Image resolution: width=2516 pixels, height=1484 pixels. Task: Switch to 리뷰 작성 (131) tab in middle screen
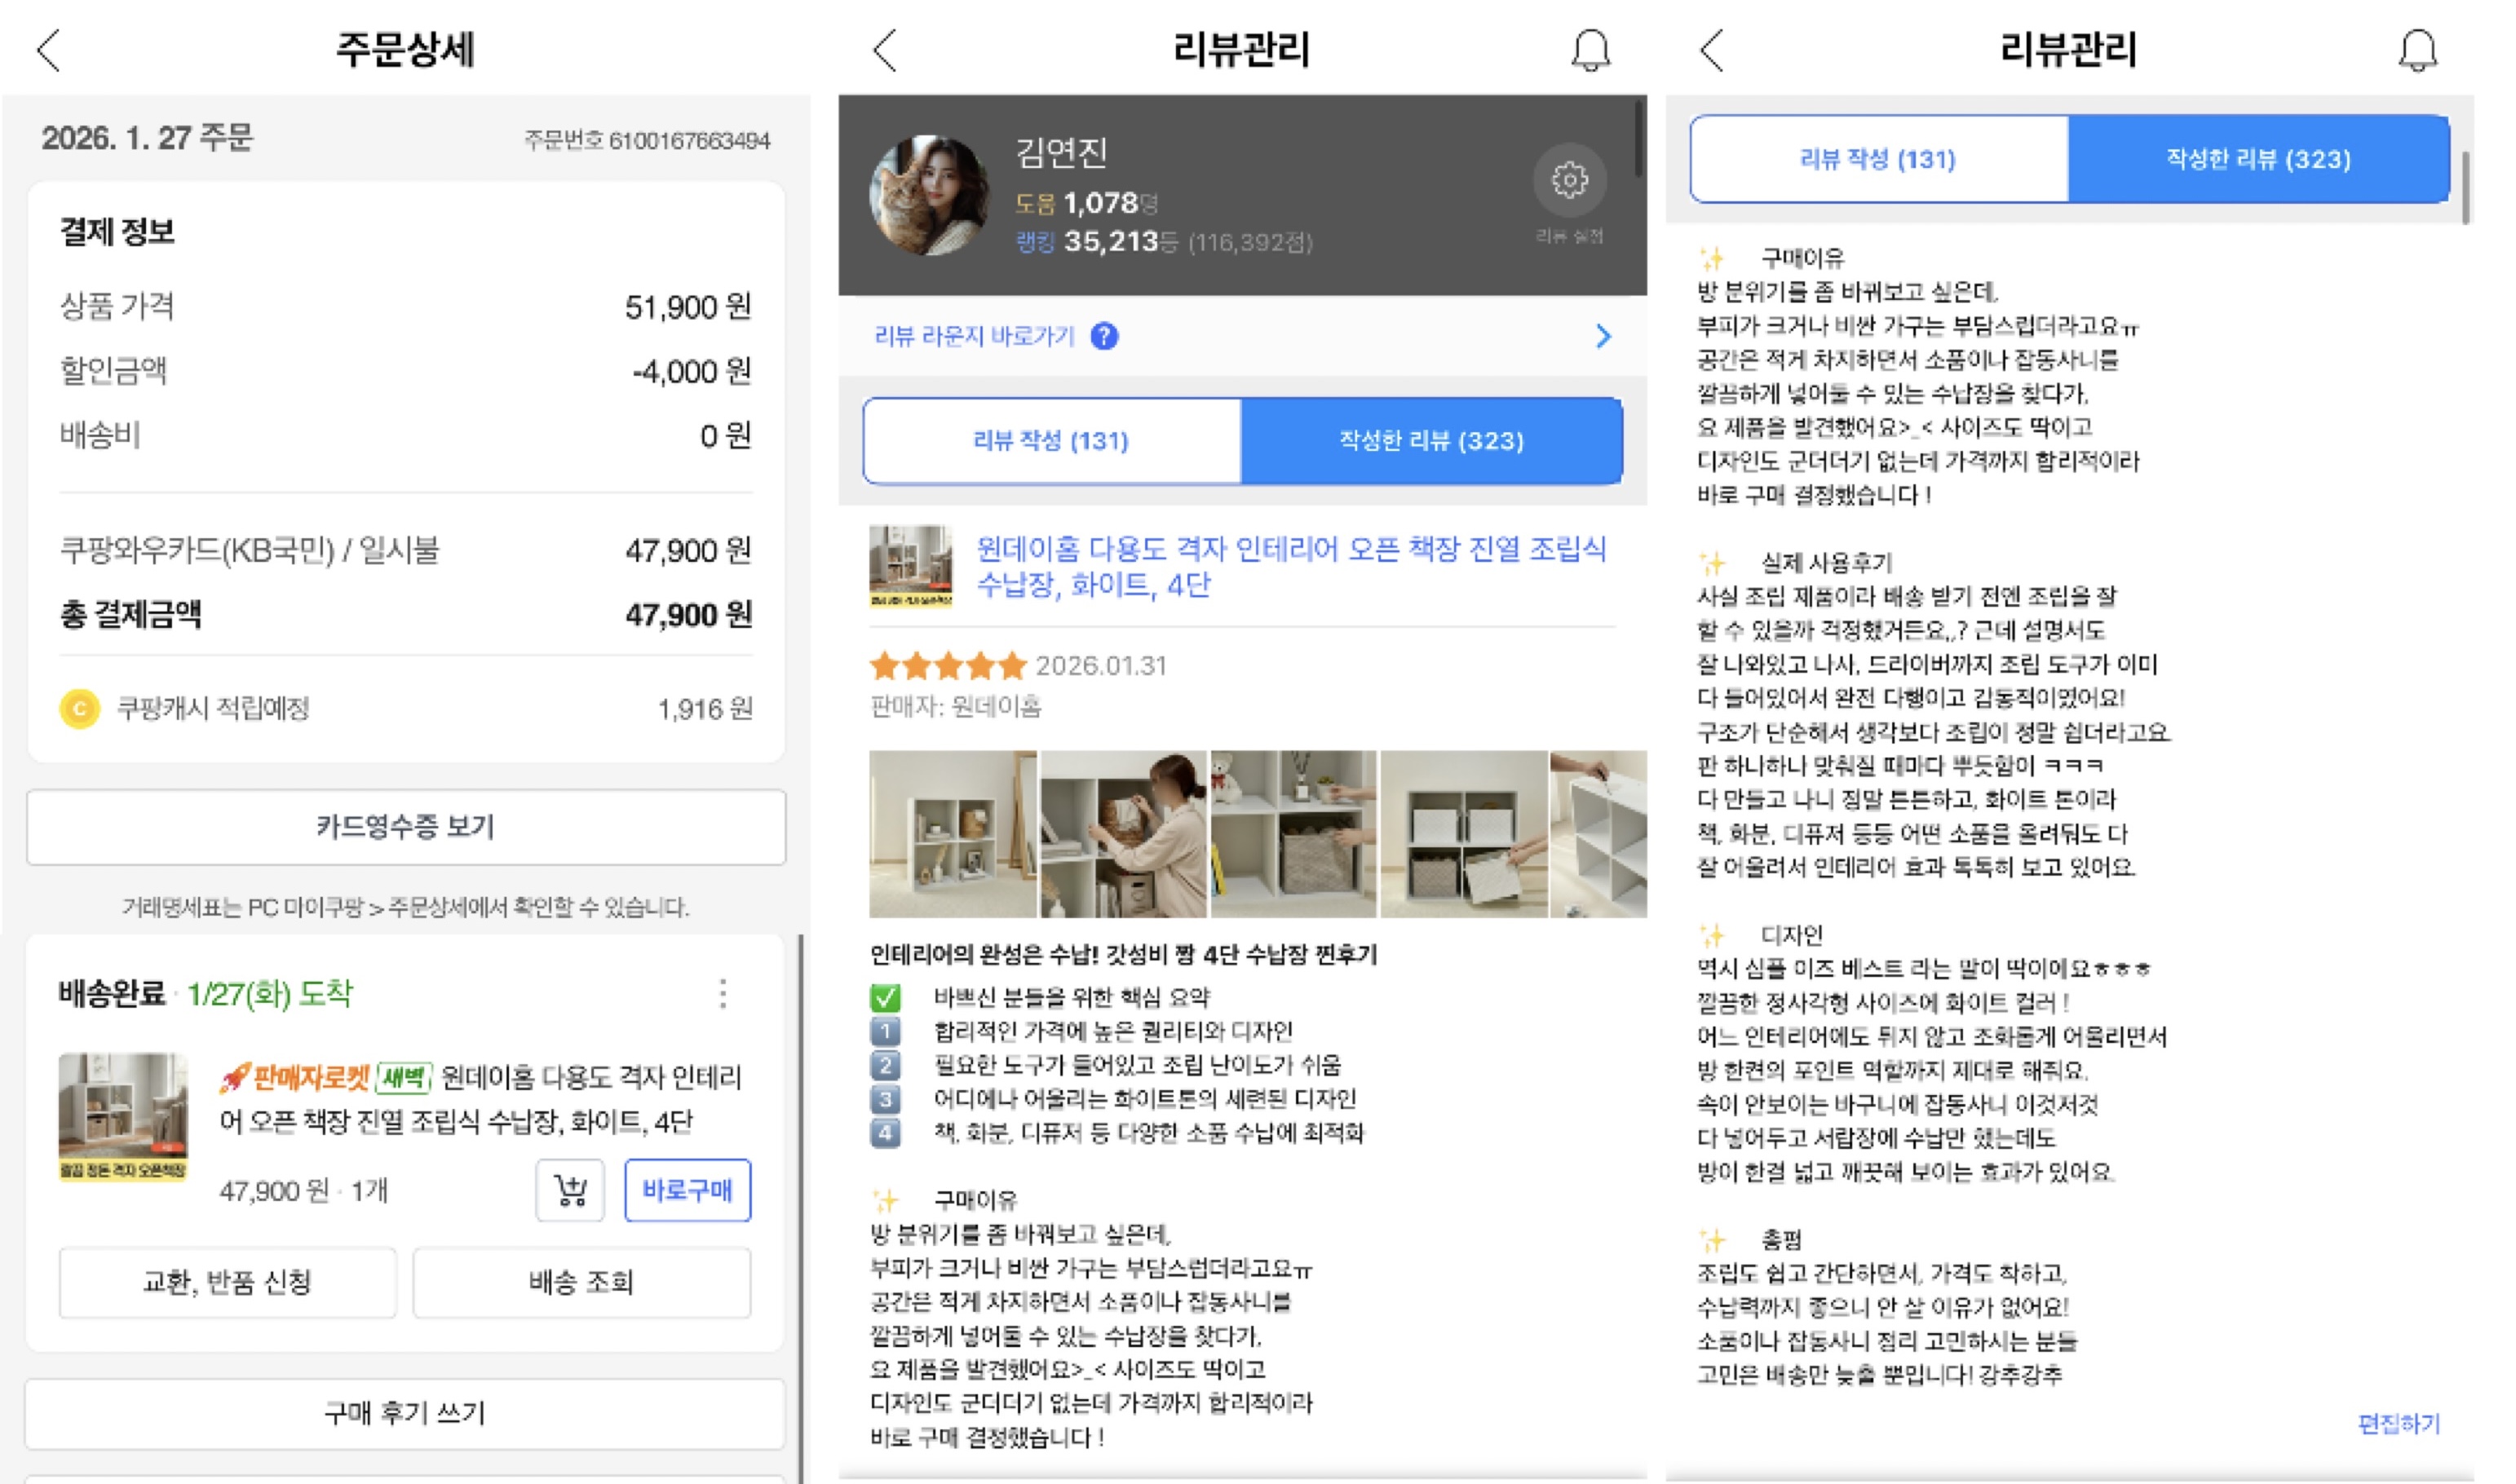point(1051,441)
